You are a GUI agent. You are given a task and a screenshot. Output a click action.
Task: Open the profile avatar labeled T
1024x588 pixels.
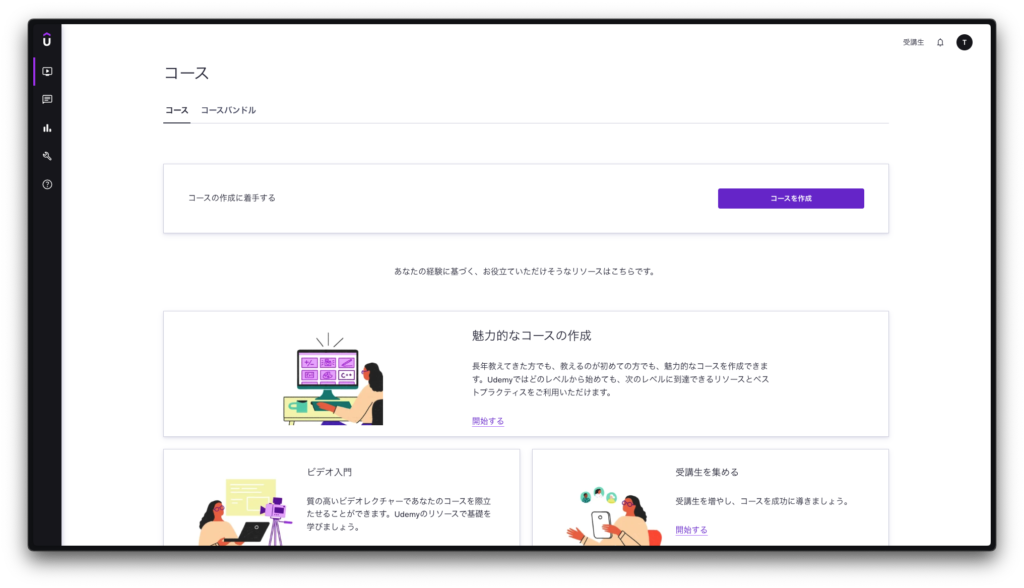click(964, 42)
